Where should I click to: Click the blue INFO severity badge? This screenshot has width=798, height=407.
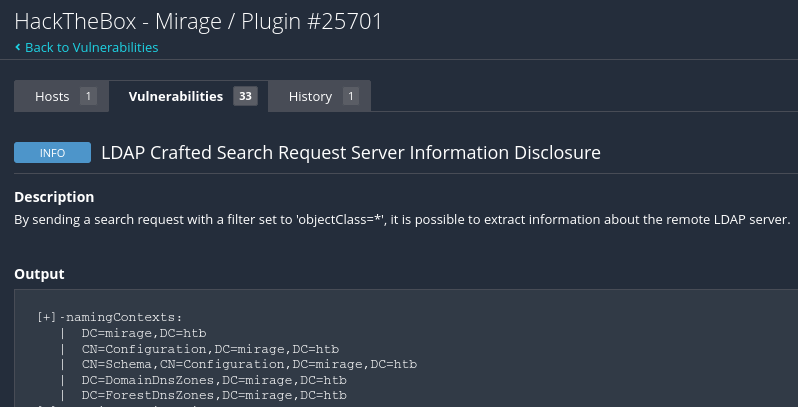(52, 153)
